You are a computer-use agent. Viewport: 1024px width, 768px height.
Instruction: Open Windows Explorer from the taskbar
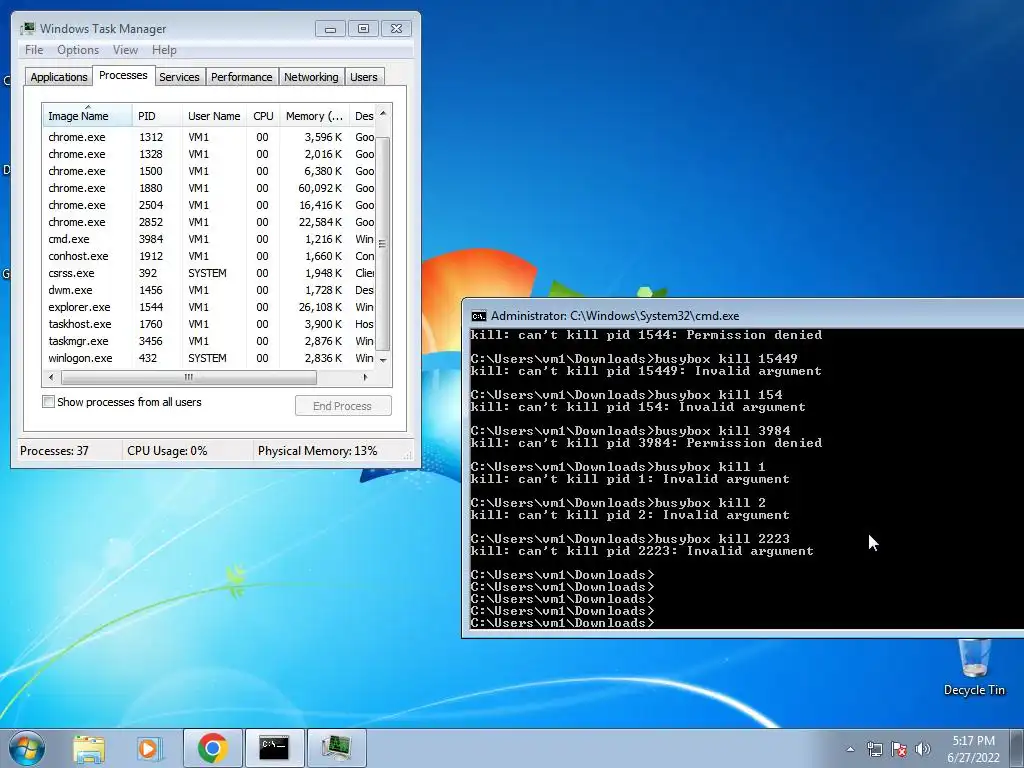pyautogui.click(x=89, y=748)
